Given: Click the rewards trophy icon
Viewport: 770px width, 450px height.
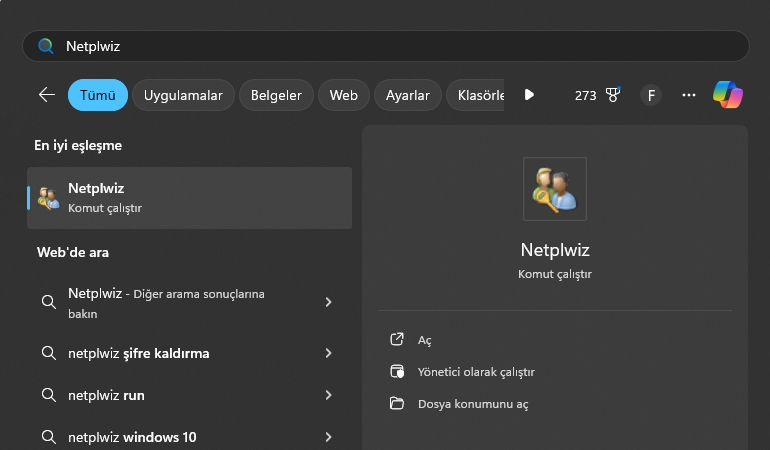Looking at the screenshot, I should (x=612, y=95).
